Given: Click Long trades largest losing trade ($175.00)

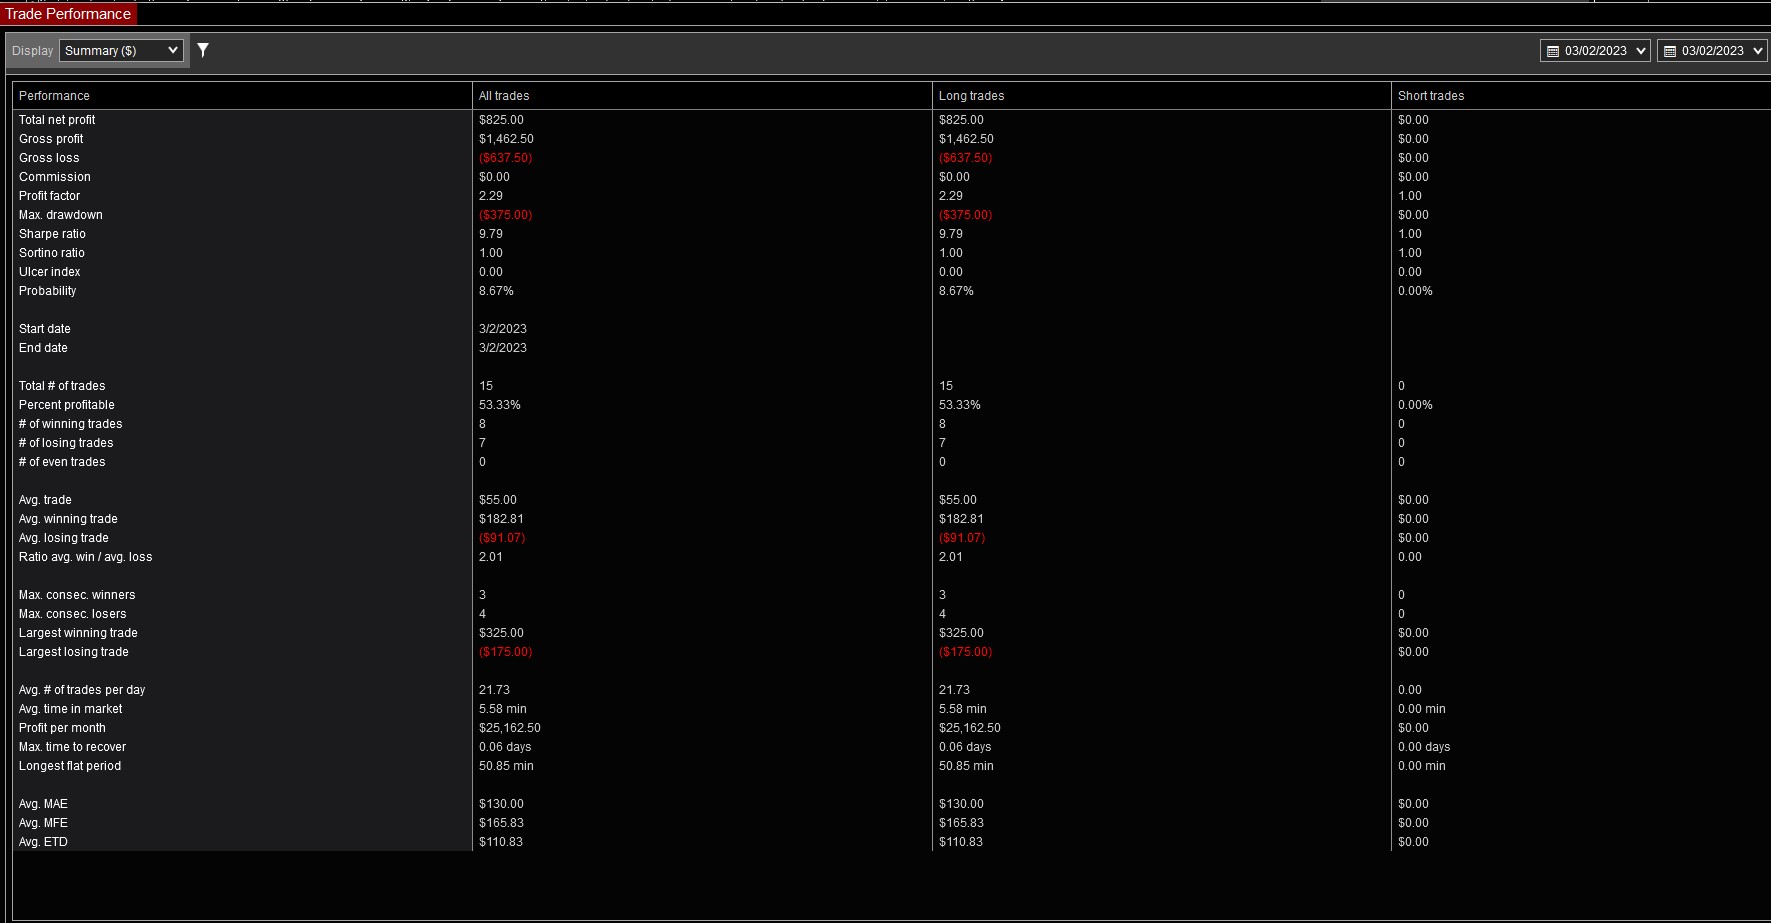Looking at the screenshot, I should pyautogui.click(x=966, y=652).
